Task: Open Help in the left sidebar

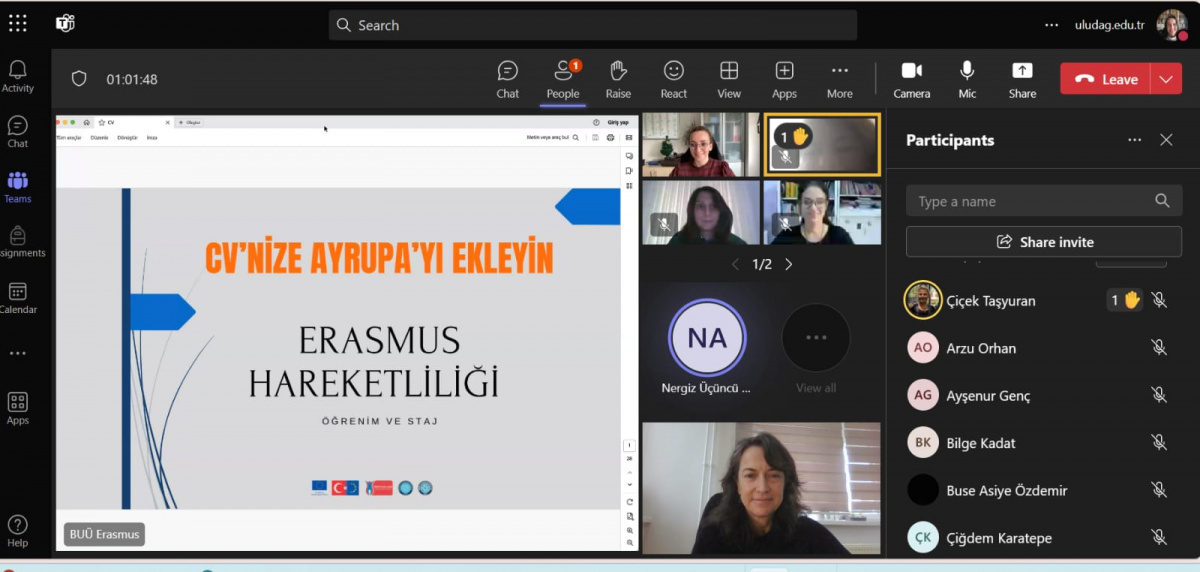Action: pos(18,531)
